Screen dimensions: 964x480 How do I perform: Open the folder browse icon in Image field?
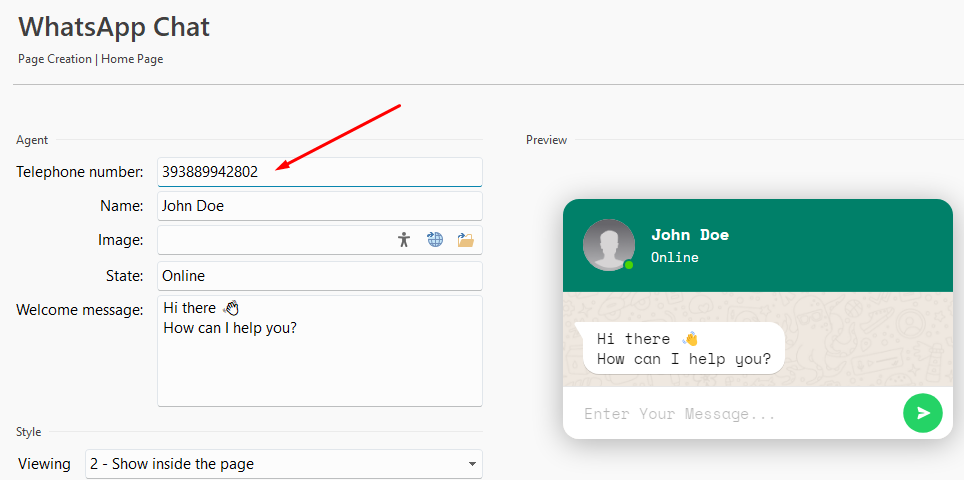(x=465, y=240)
